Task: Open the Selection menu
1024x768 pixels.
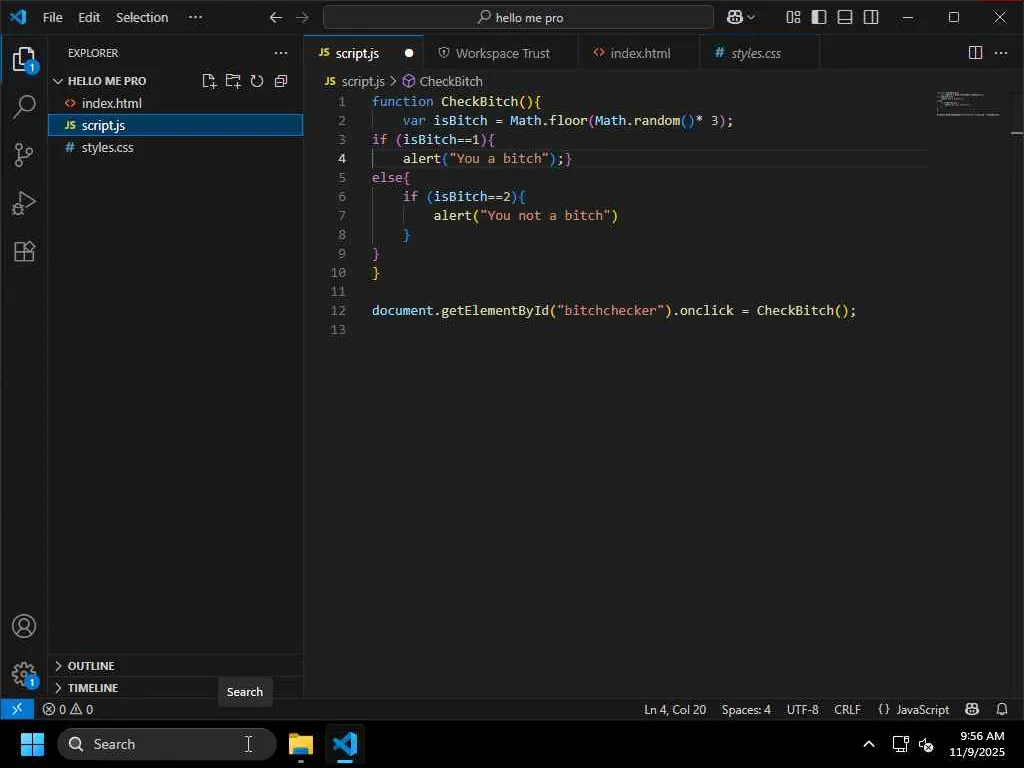Action: point(142,17)
